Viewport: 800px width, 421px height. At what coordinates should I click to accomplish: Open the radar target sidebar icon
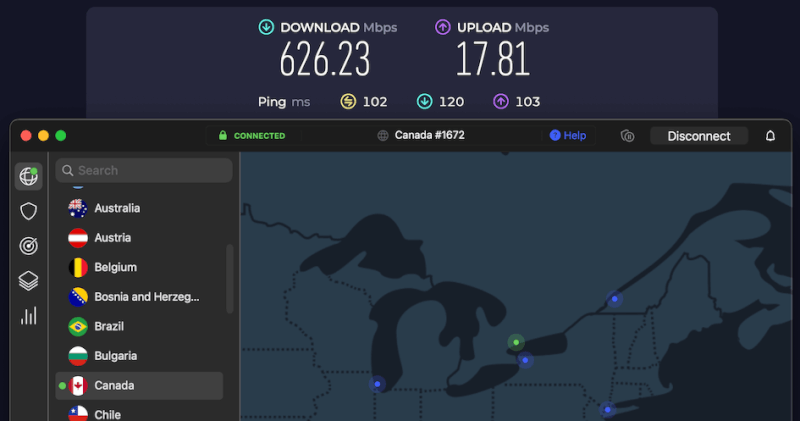(x=29, y=245)
